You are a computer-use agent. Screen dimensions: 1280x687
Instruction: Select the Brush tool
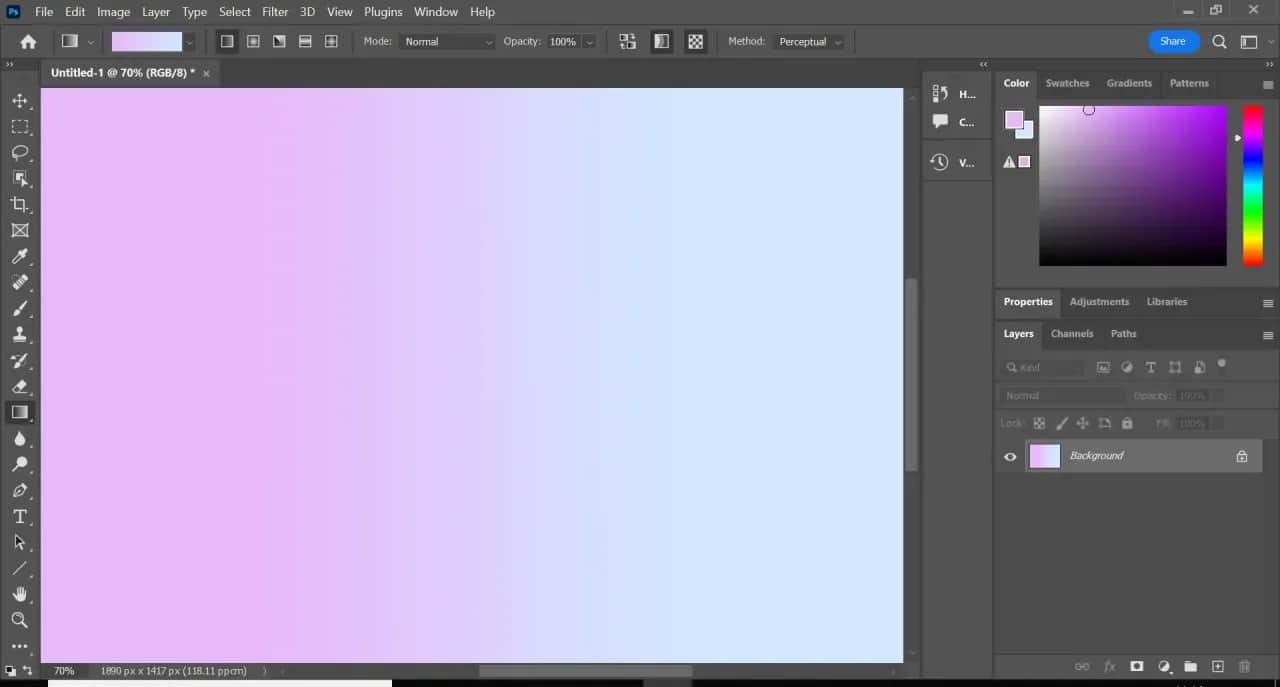tap(20, 309)
